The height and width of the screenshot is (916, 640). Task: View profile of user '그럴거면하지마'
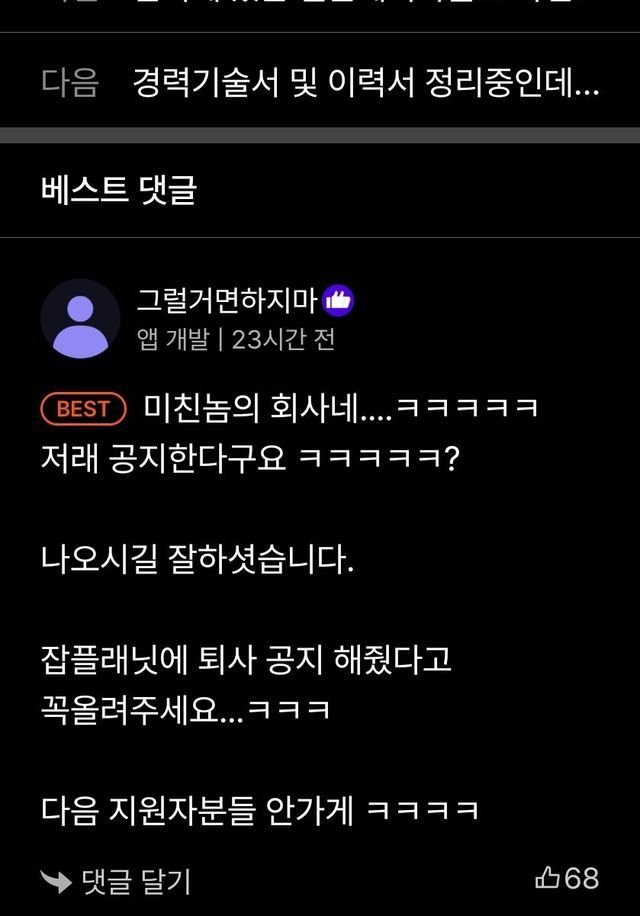coord(227,300)
